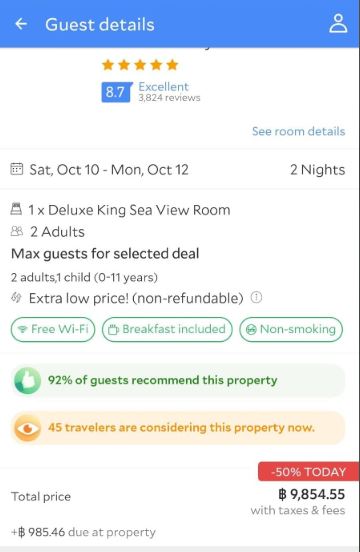Tap the back arrow icon
Screen dimensions: 360x552
21,24
